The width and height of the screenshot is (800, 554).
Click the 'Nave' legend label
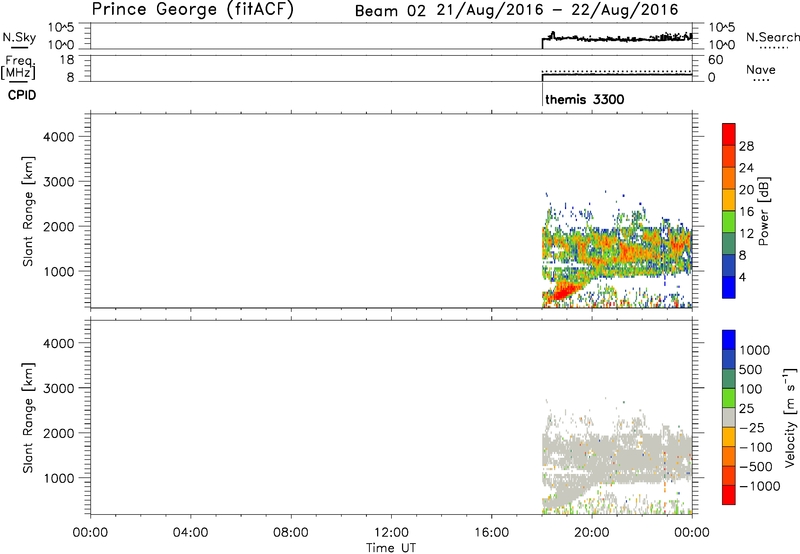761,69
